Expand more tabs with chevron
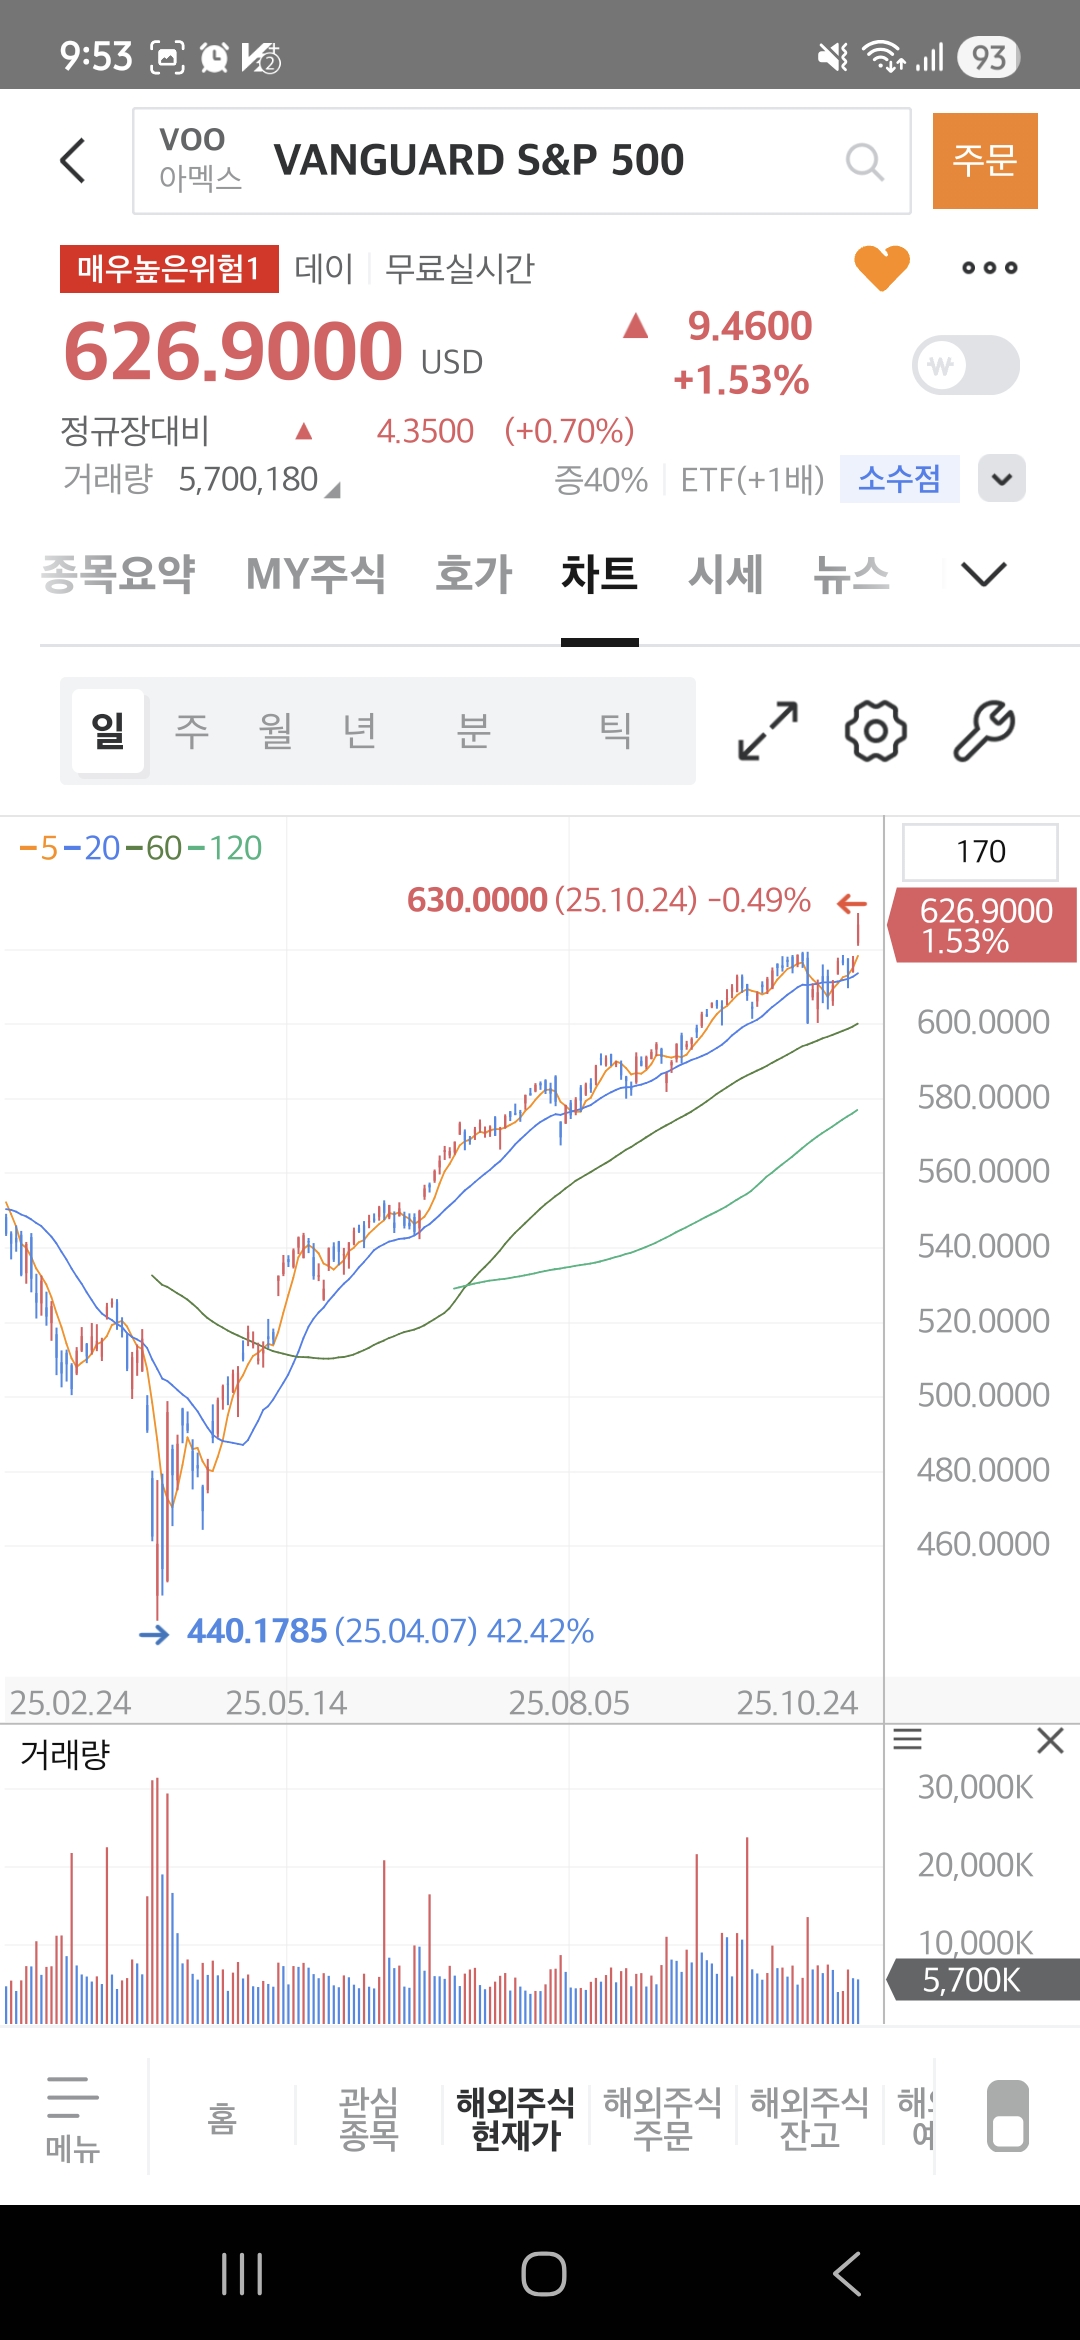Image resolution: width=1080 pixels, height=2340 pixels. pos(983,574)
